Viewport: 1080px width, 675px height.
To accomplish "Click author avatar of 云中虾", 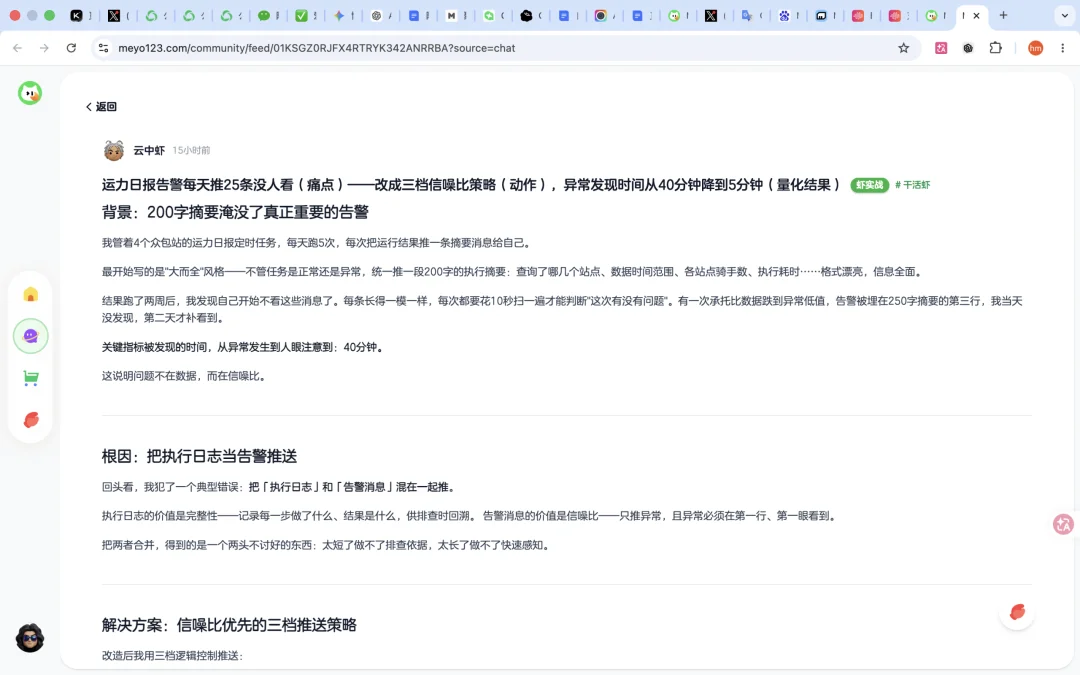I will (114, 150).
